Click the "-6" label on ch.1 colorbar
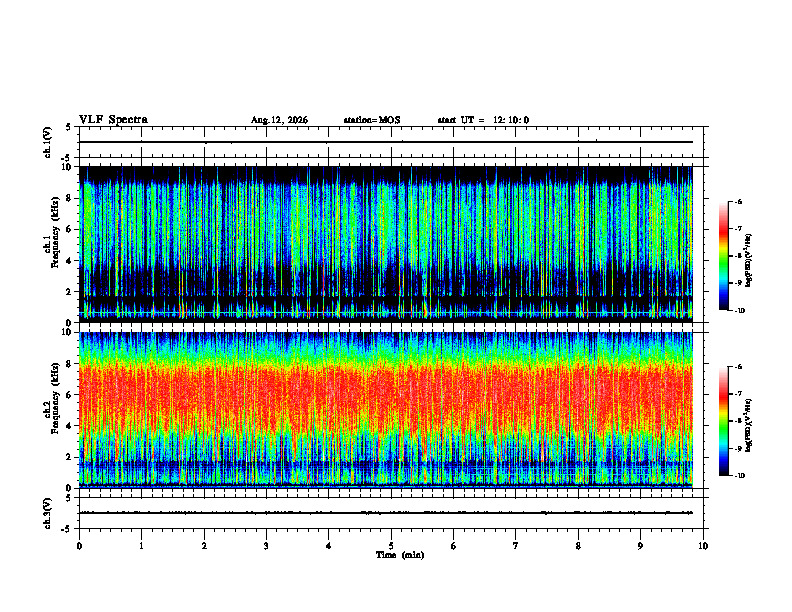Image resolution: width=792 pixels, height=612 pixels. click(x=739, y=202)
